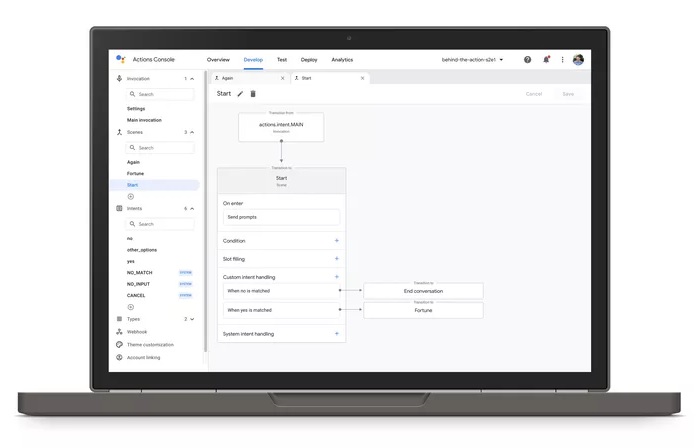Image resolution: width=700 pixels, height=448 pixels.
Task: Add Custom intent handling with plus icon
Action: pos(337,277)
